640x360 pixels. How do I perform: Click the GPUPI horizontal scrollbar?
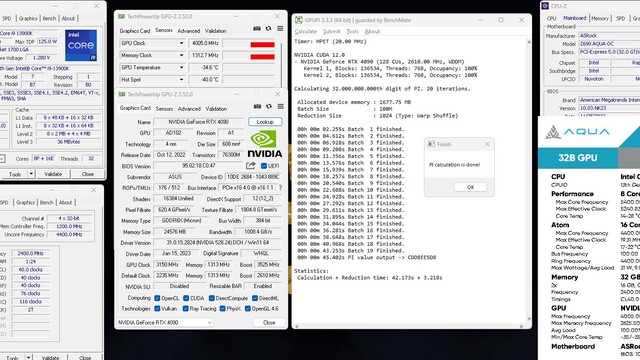point(409,326)
